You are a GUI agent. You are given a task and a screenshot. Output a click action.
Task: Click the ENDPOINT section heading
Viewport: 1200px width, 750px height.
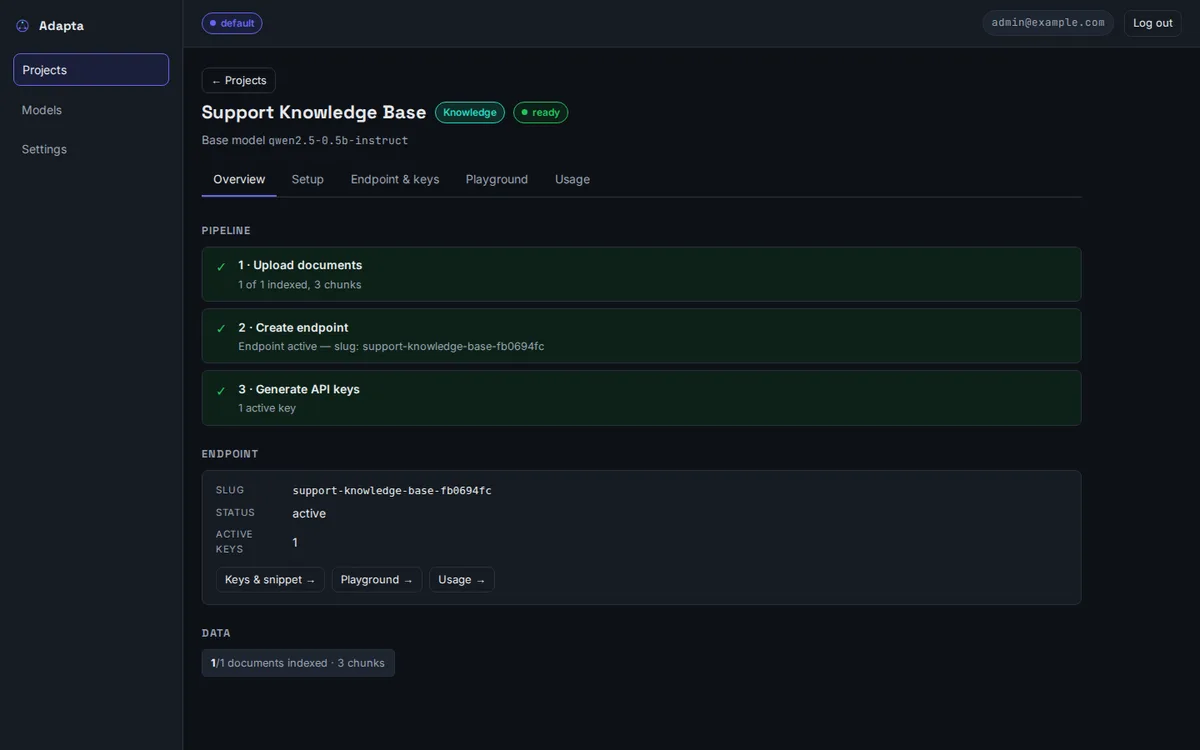[x=230, y=454]
